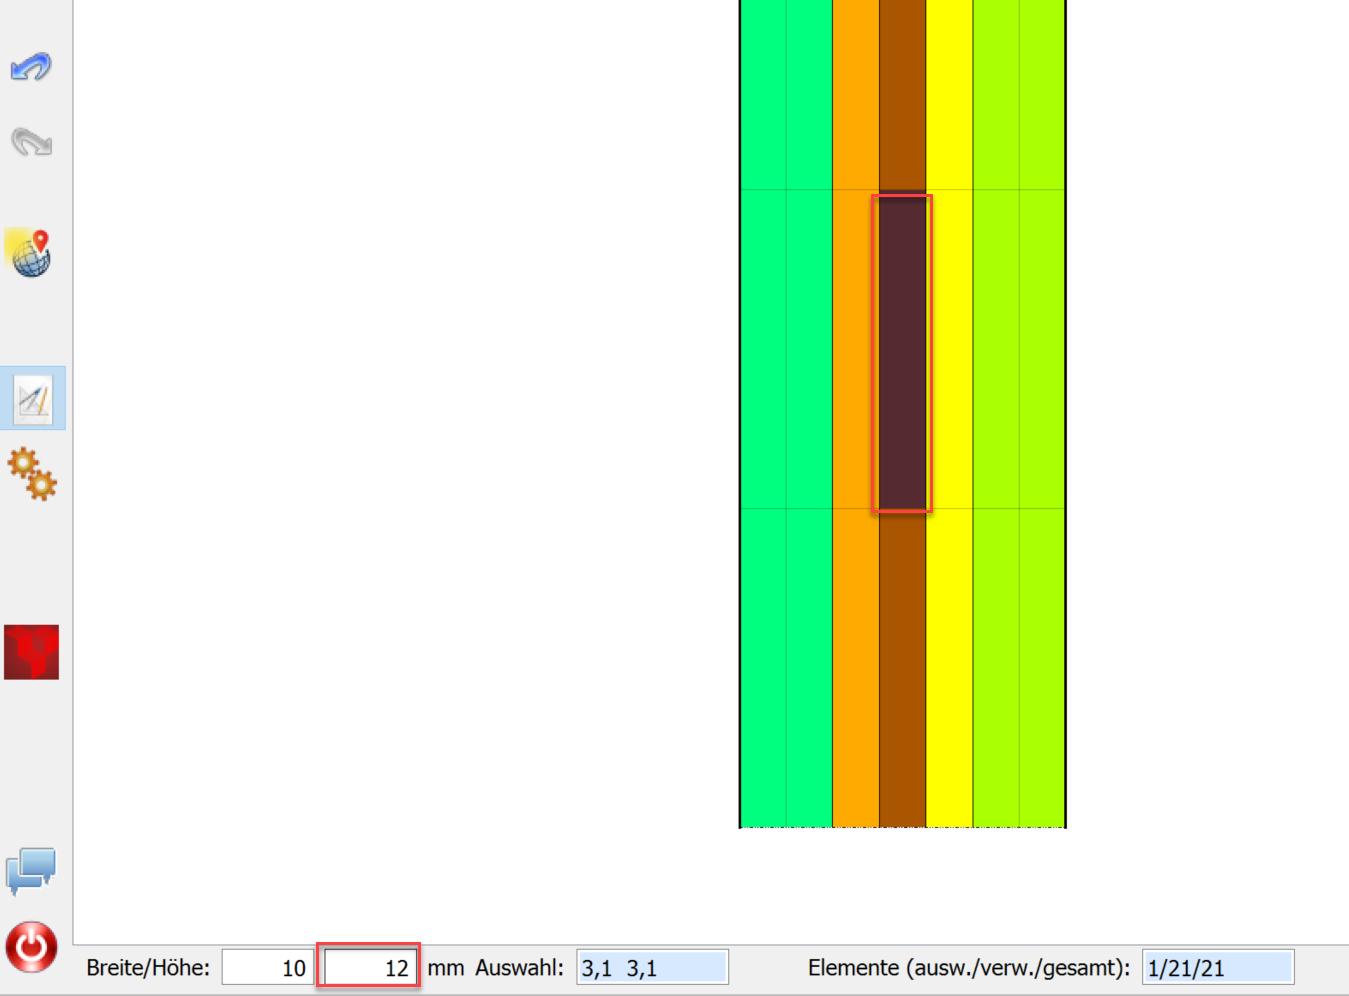This screenshot has width=1349, height=996.
Task: Select the drawing/measurement tool icon
Action: [31, 397]
